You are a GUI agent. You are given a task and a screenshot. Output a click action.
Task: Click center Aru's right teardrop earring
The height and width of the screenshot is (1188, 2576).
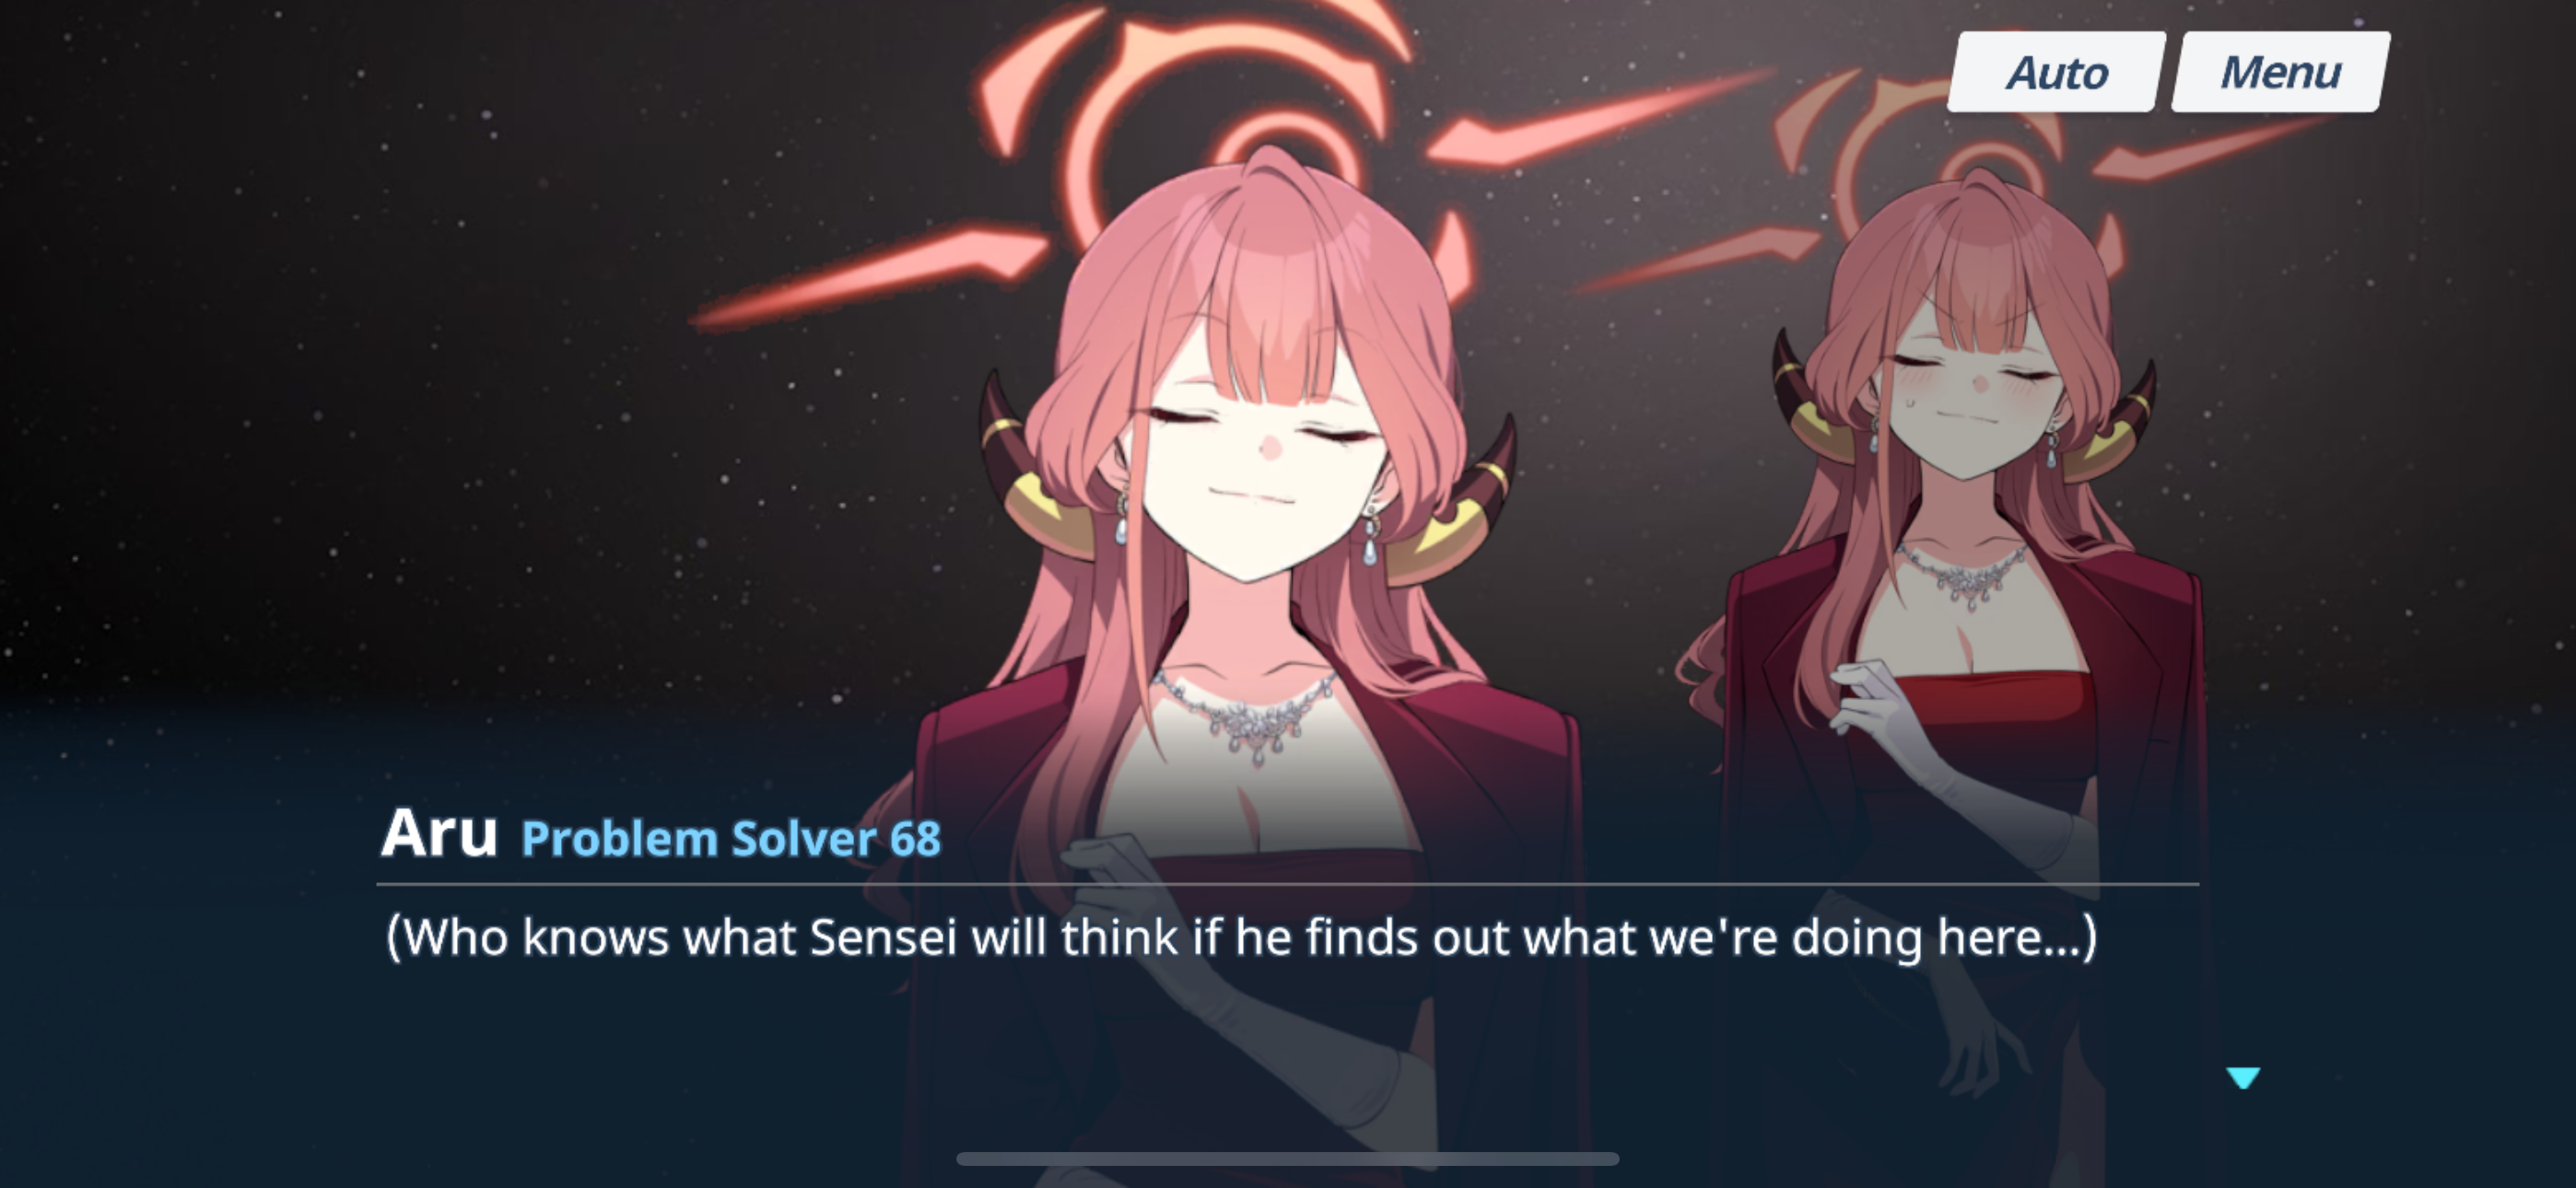[1371, 538]
